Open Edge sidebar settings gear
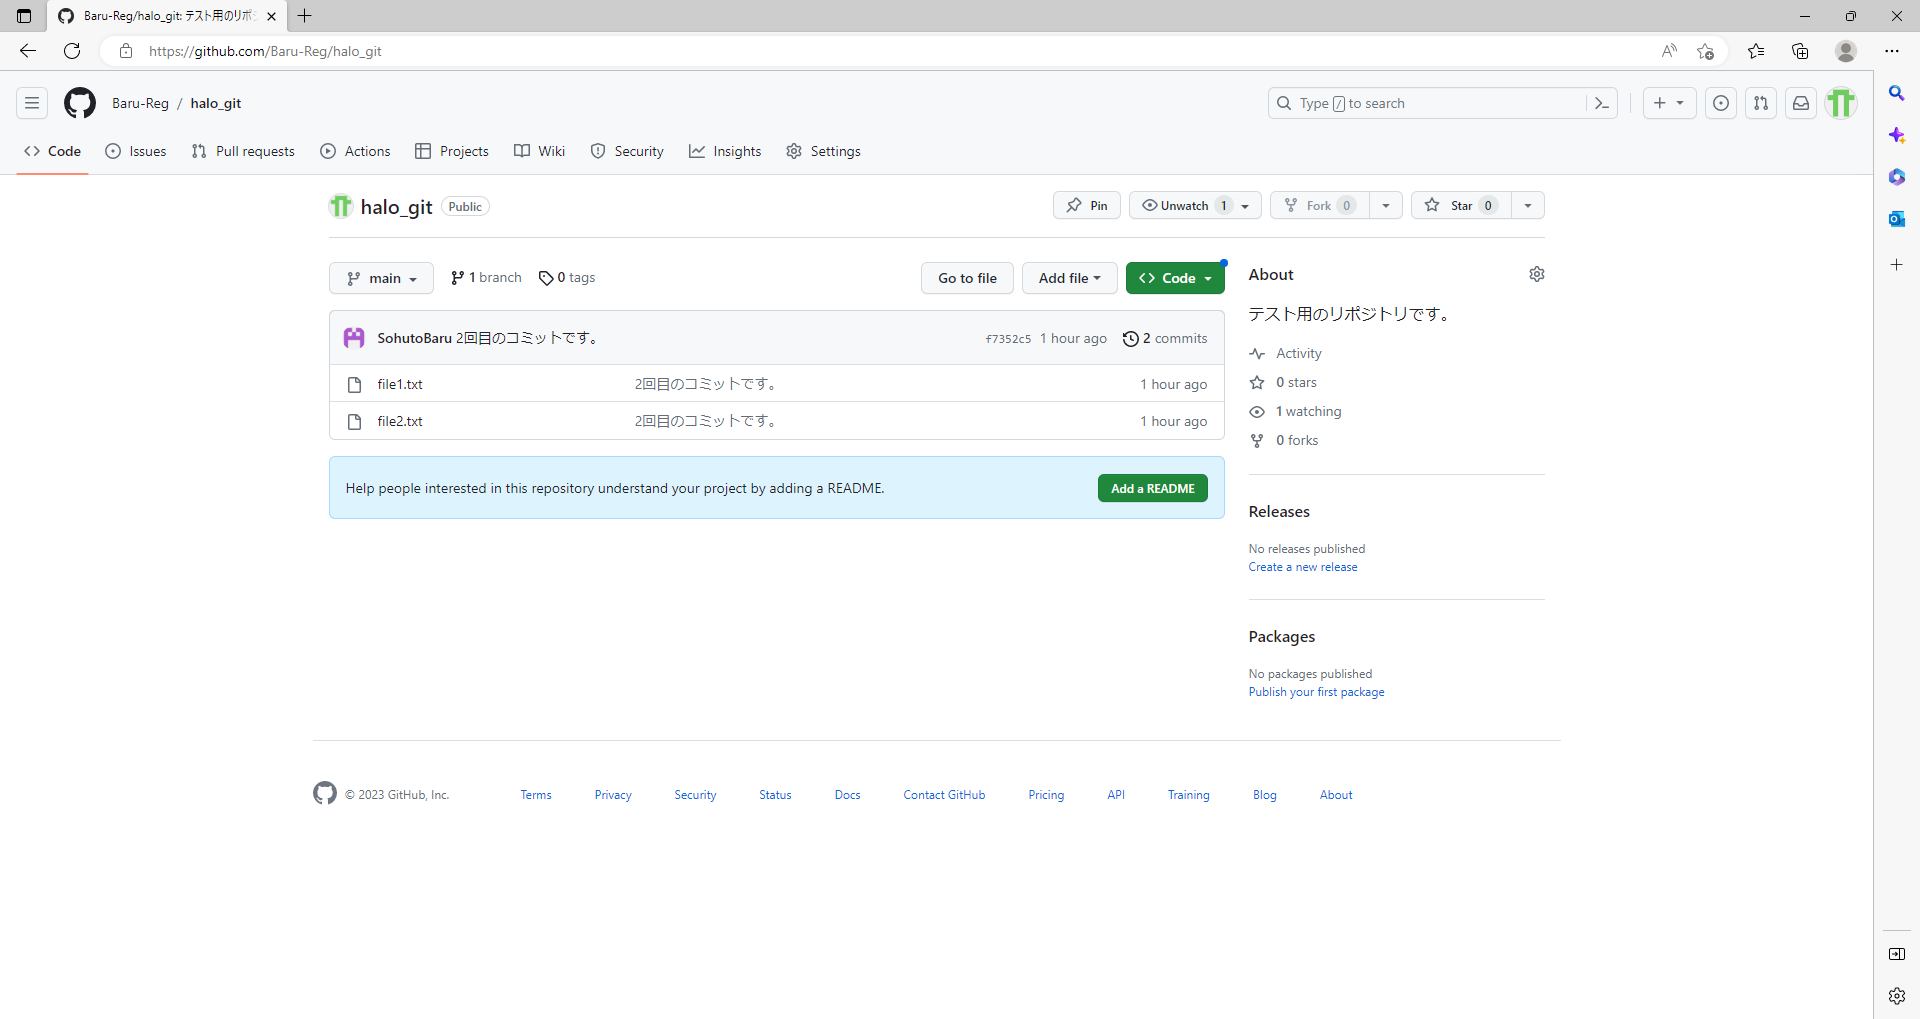The image size is (1920, 1019). pyautogui.click(x=1897, y=996)
